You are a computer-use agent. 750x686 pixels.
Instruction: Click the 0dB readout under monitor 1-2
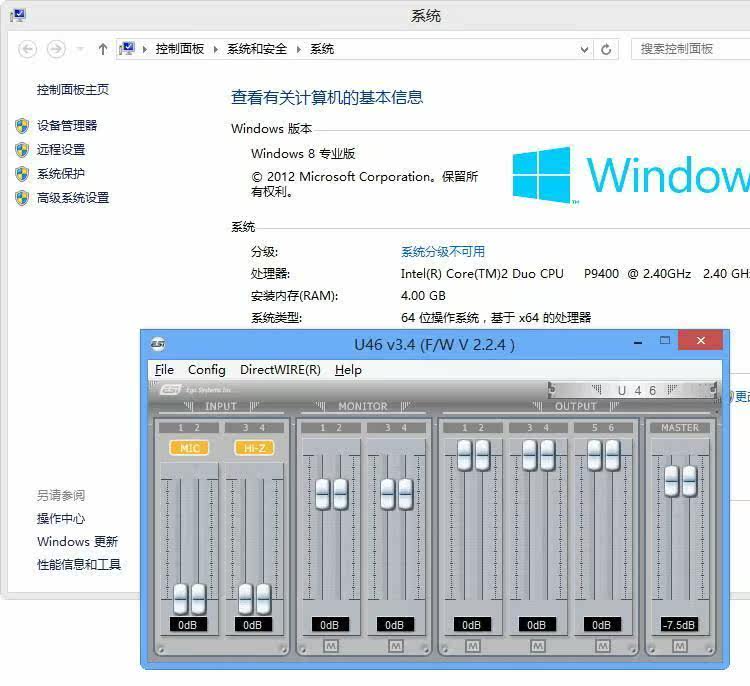coord(330,625)
